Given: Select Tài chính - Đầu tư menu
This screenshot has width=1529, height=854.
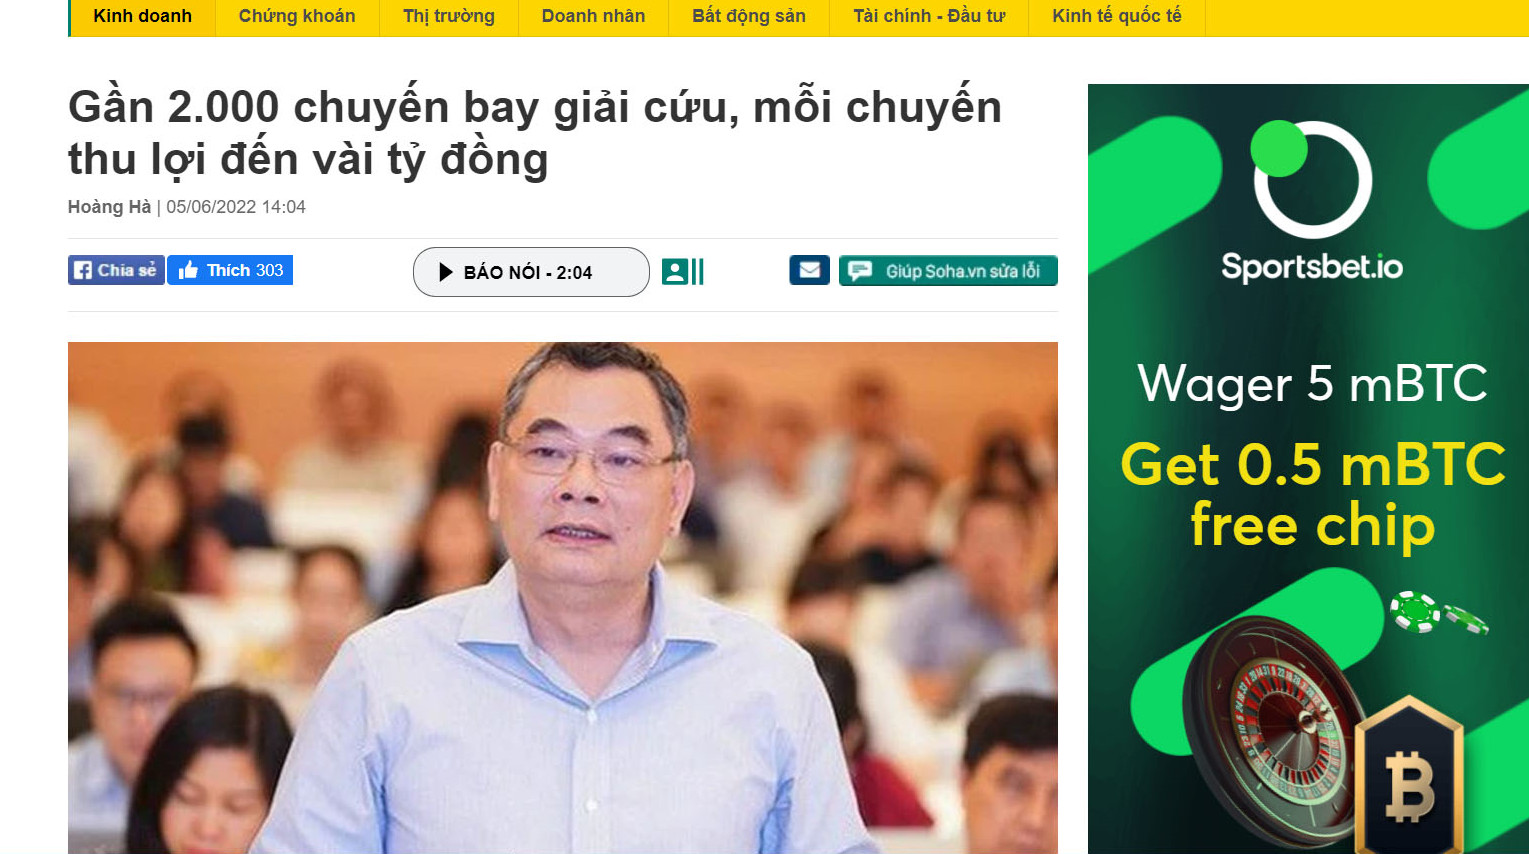Looking at the screenshot, I should coord(929,17).
